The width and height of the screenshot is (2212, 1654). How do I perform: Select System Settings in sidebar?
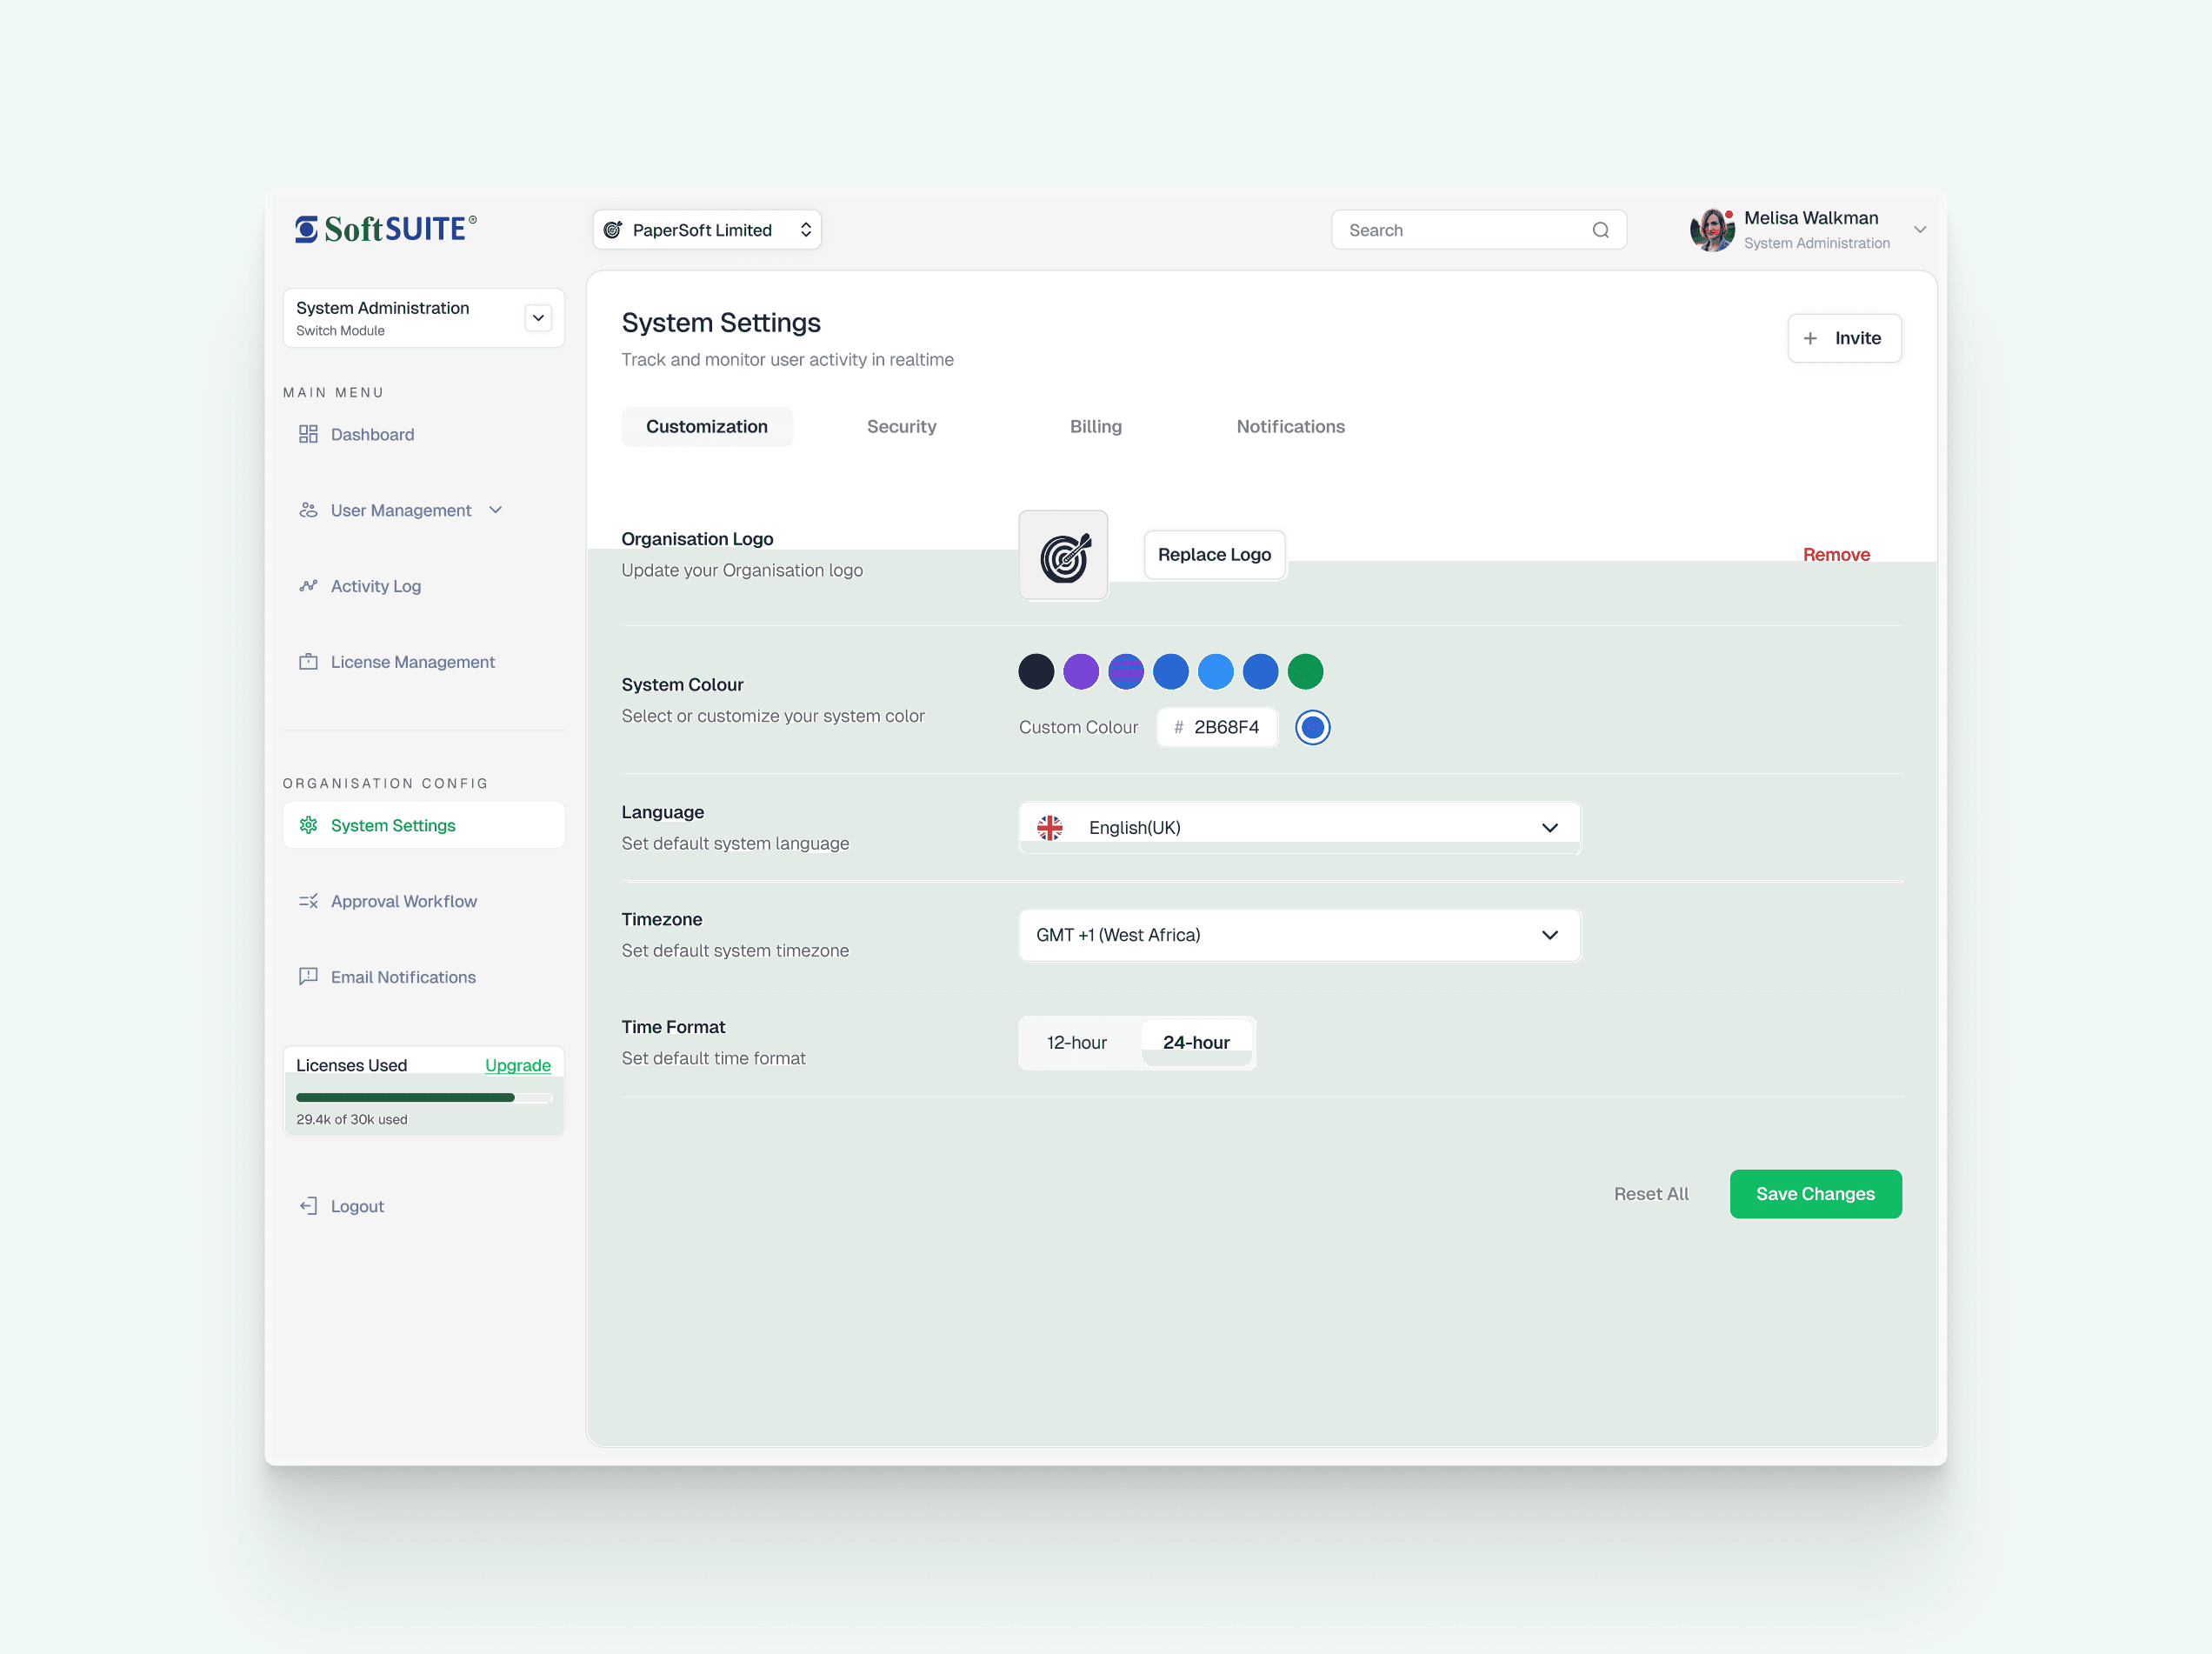[423, 825]
